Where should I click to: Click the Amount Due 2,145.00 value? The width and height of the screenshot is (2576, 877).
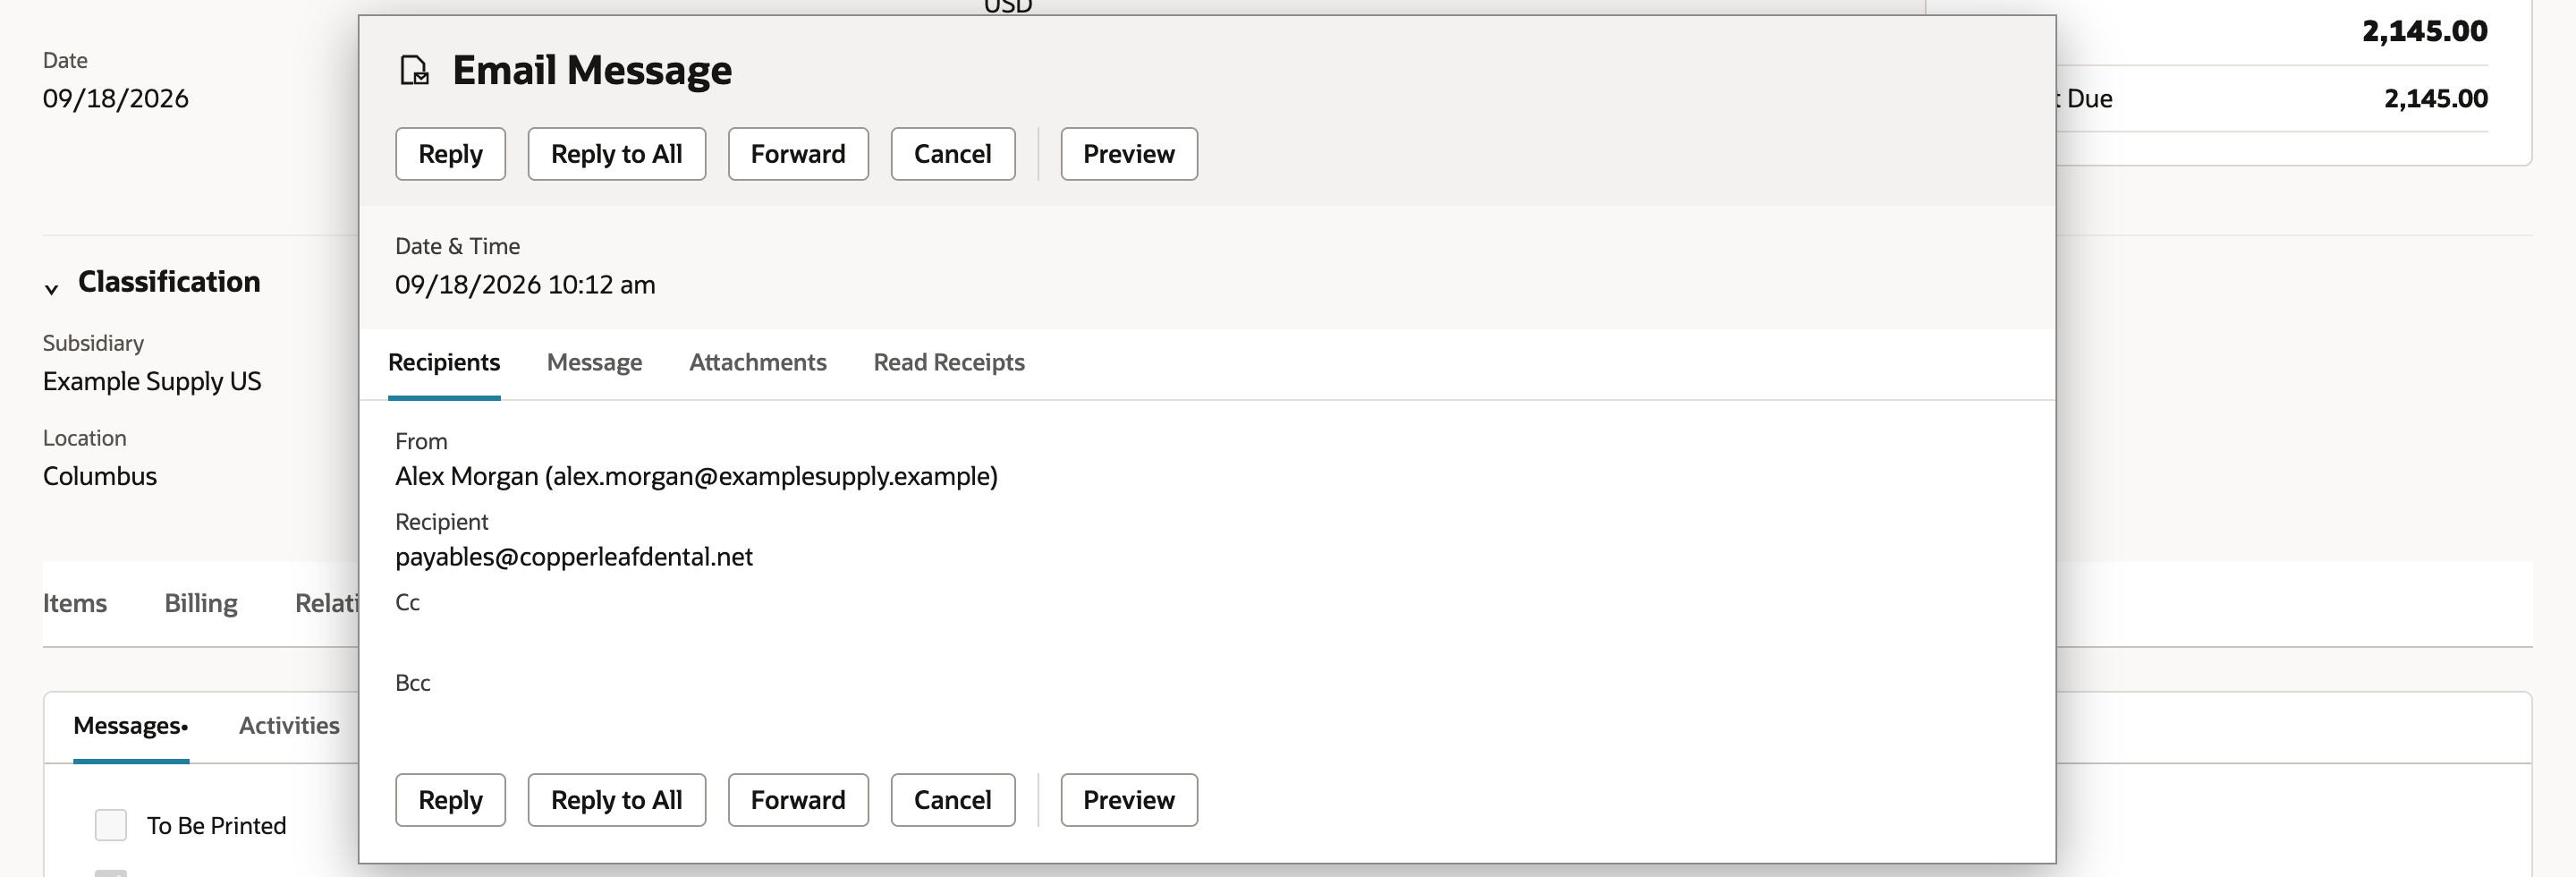click(2436, 98)
